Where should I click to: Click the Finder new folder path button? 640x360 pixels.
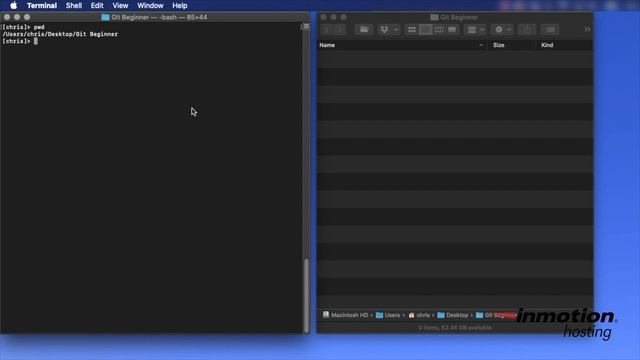point(364,29)
